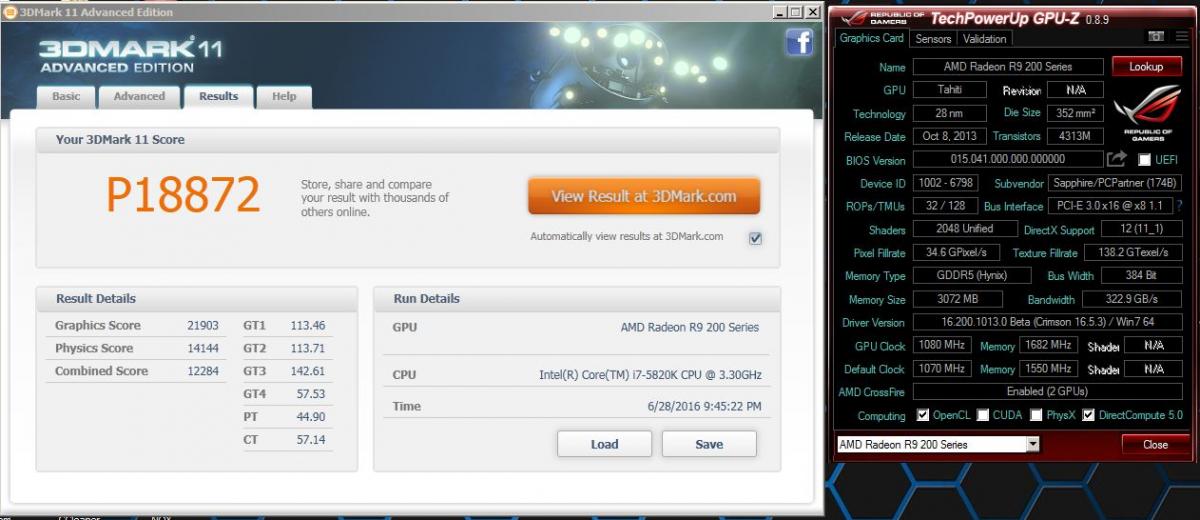Click the GT4 value 57.53
The height and width of the screenshot is (520, 1200).
[312, 394]
